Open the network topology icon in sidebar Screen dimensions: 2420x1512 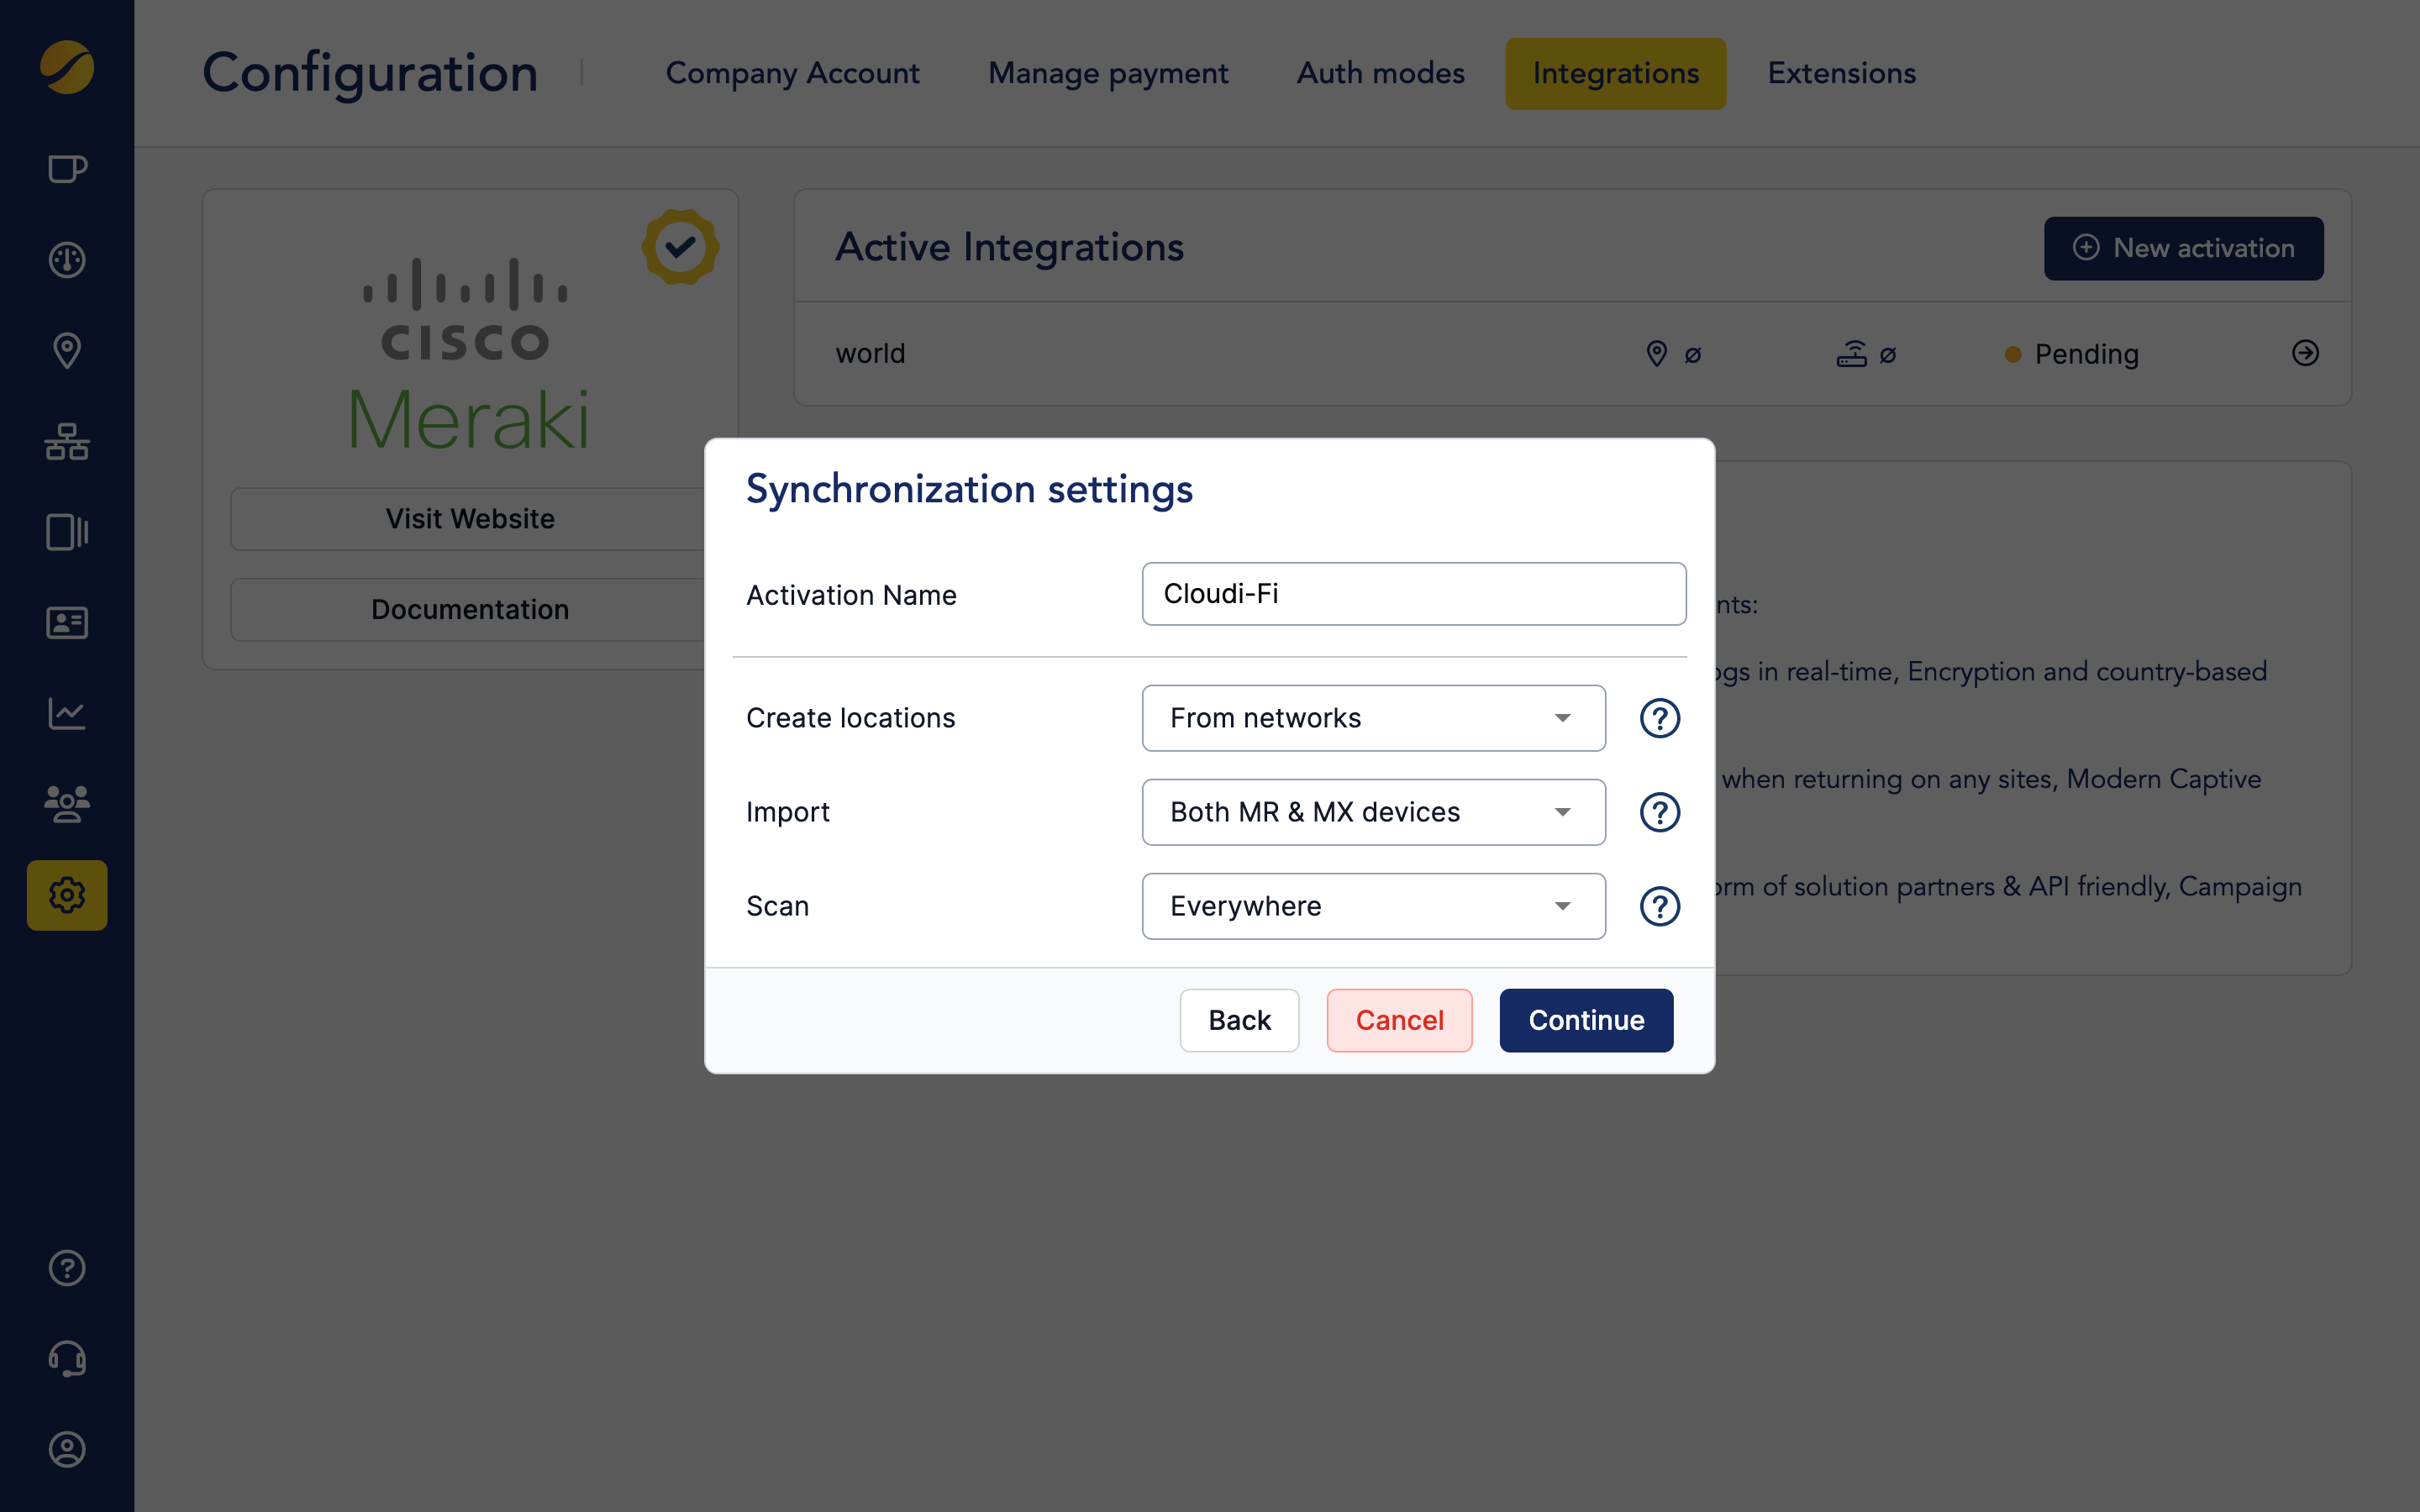tap(66, 442)
